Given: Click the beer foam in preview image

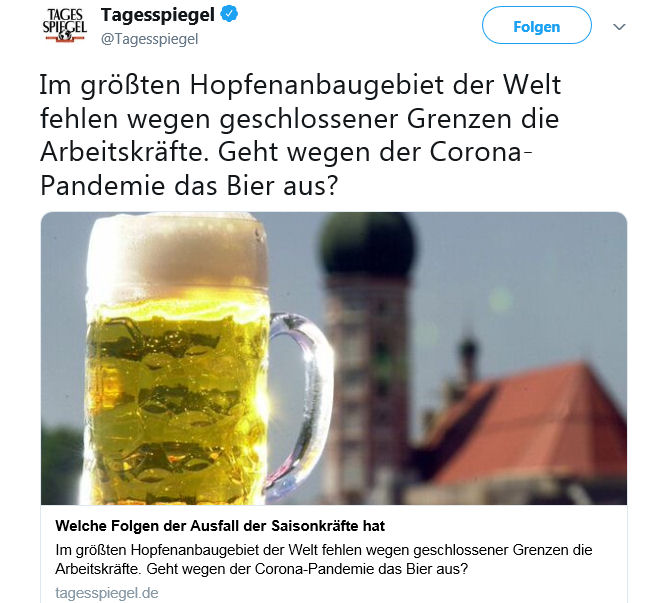Looking at the screenshot, I should click(x=177, y=252).
